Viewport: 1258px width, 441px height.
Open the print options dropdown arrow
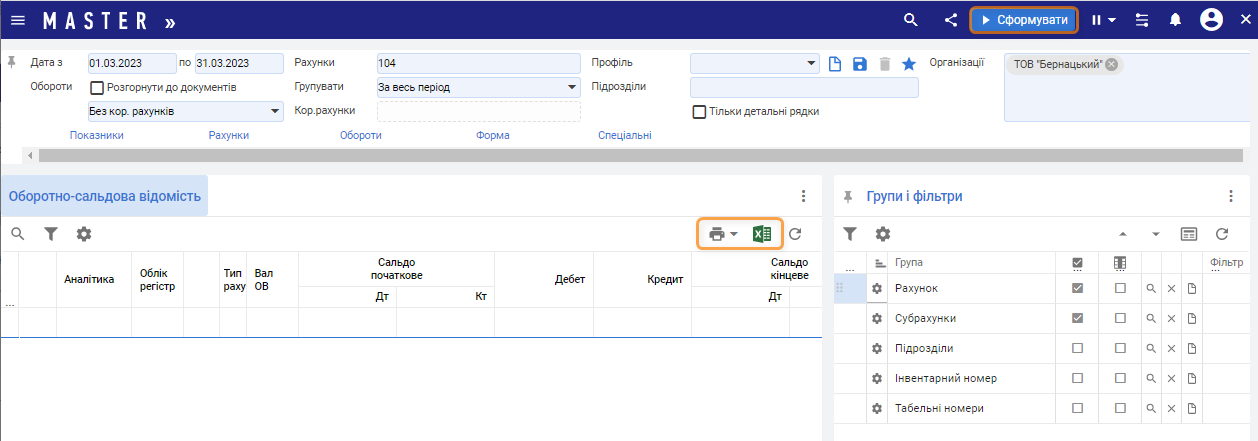734,234
